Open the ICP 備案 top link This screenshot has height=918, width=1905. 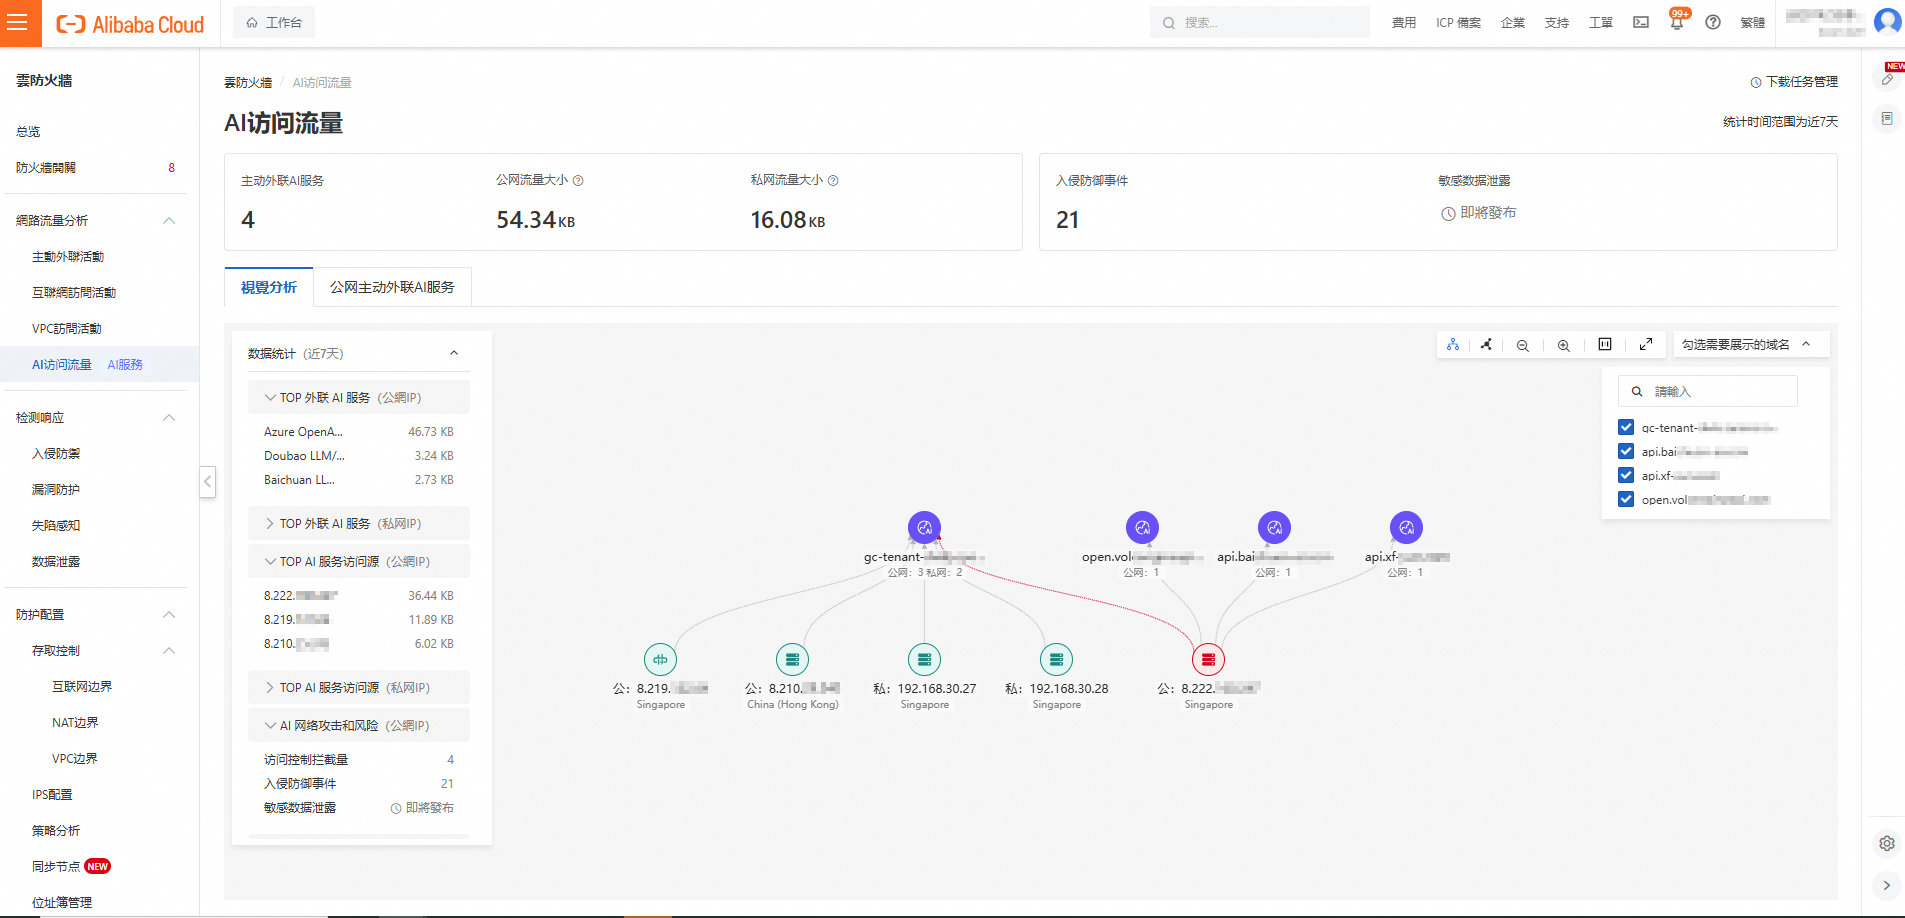coord(1458,22)
